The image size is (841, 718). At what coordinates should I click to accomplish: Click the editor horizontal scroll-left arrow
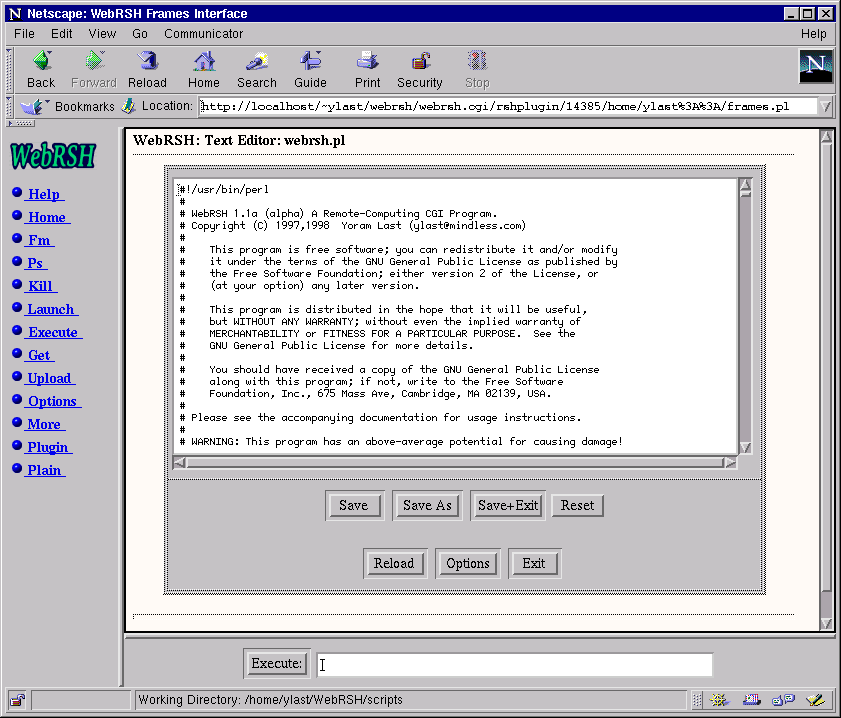180,463
